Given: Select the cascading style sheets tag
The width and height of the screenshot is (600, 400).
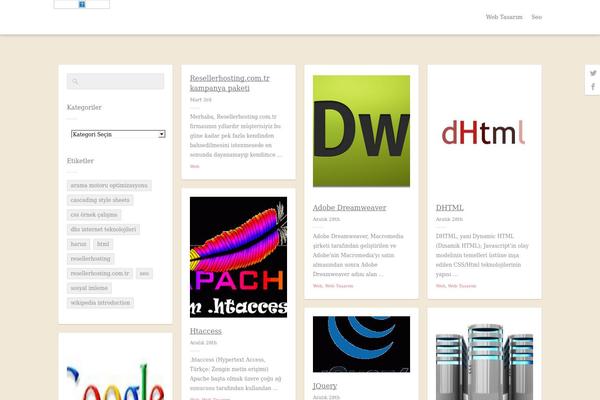Looking at the screenshot, I should [100, 200].
